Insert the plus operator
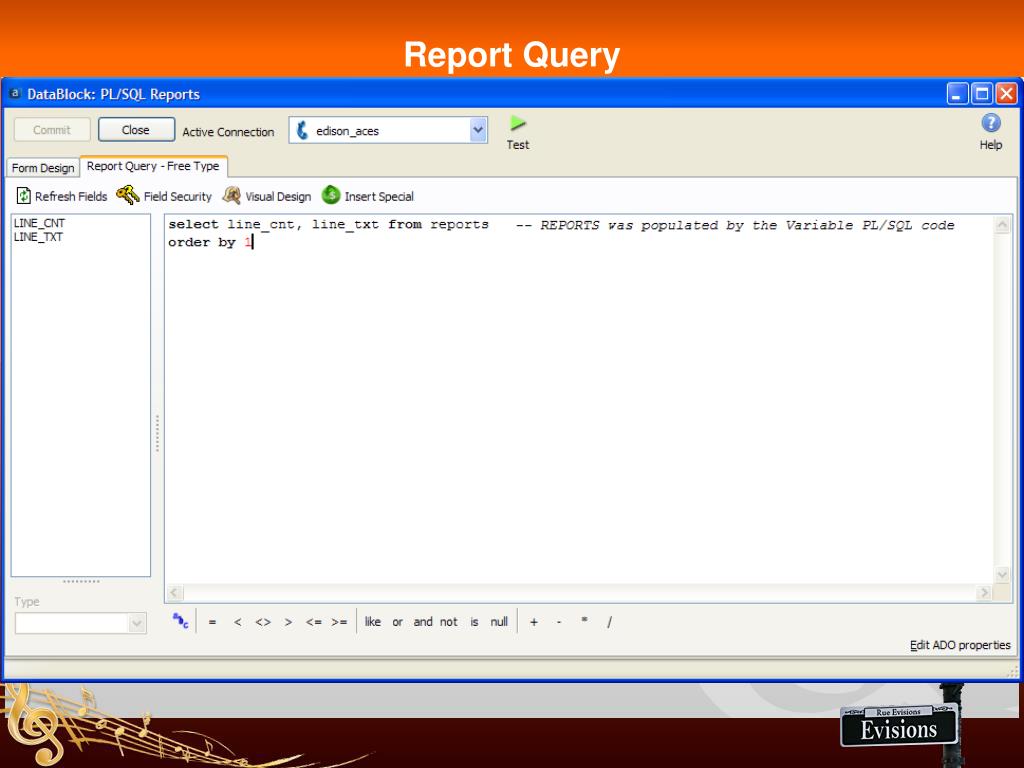The width and height of the screenshot is (1024, 768). (534, 622)
